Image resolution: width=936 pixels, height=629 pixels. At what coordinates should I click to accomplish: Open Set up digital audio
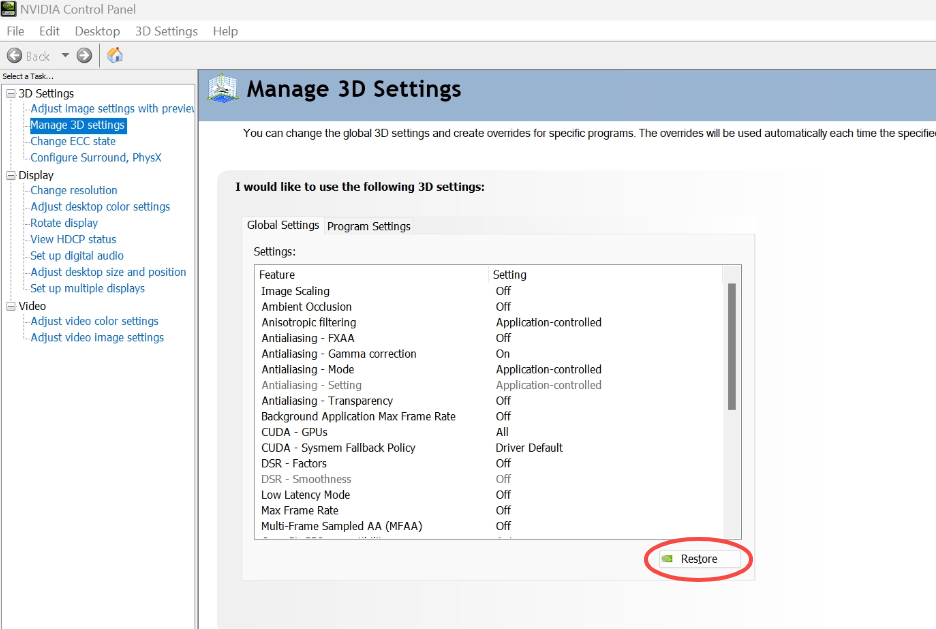coord(77,255)
